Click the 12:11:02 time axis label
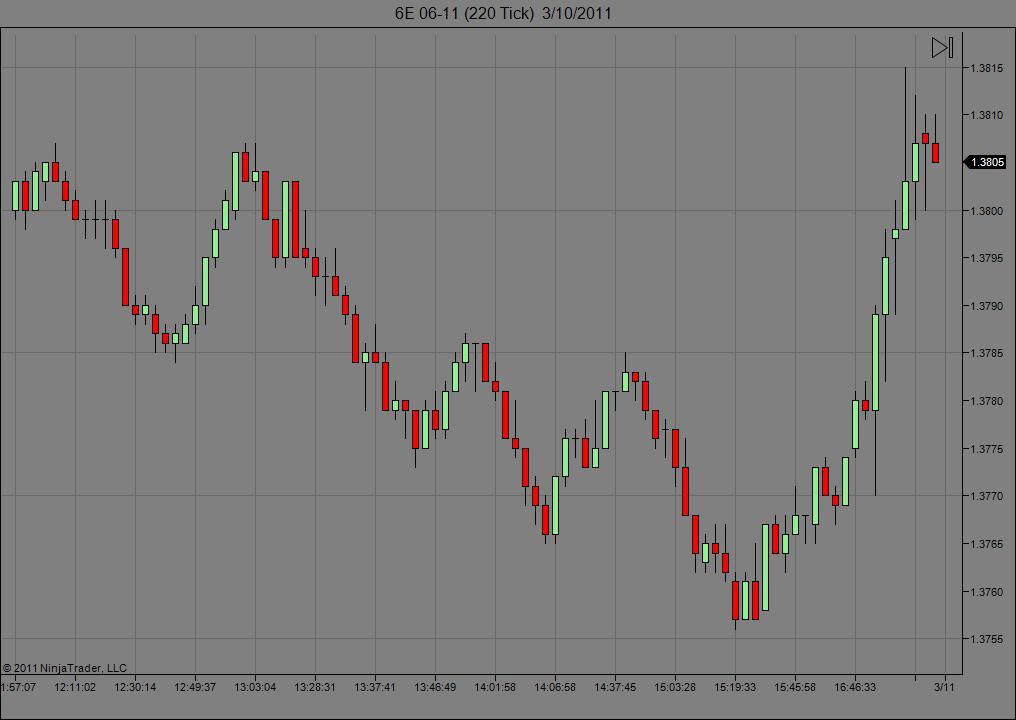This screenshot has height=720, width=1016. (x=75, y=687)
